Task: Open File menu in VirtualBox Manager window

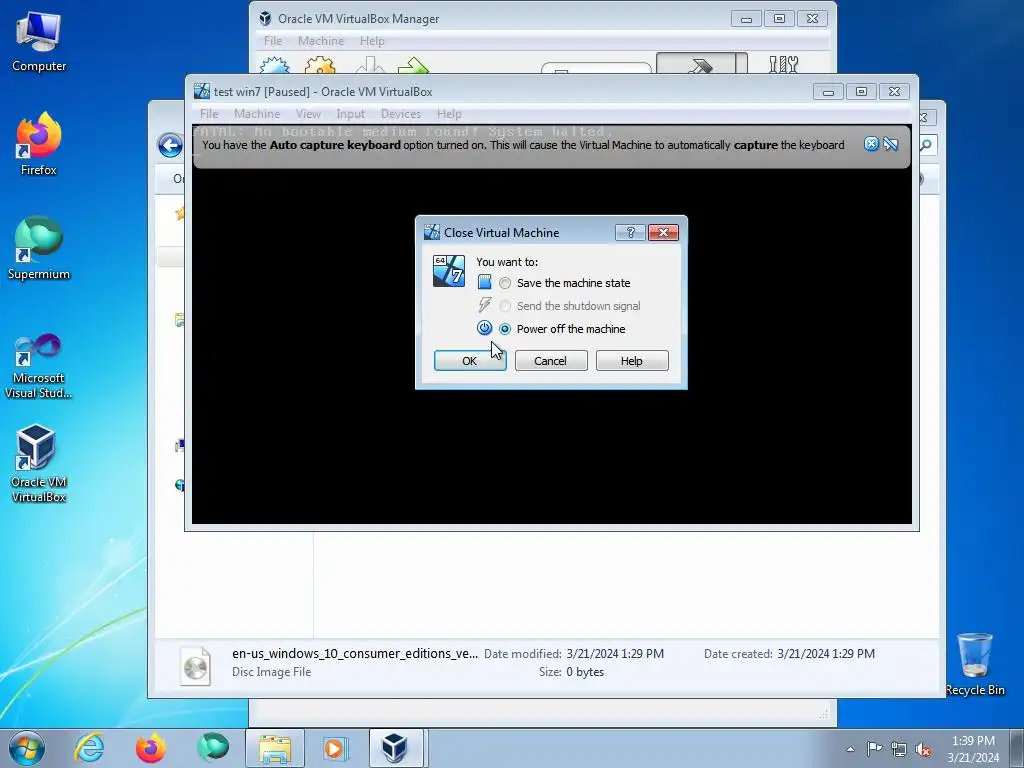Action: coord(273,40)
